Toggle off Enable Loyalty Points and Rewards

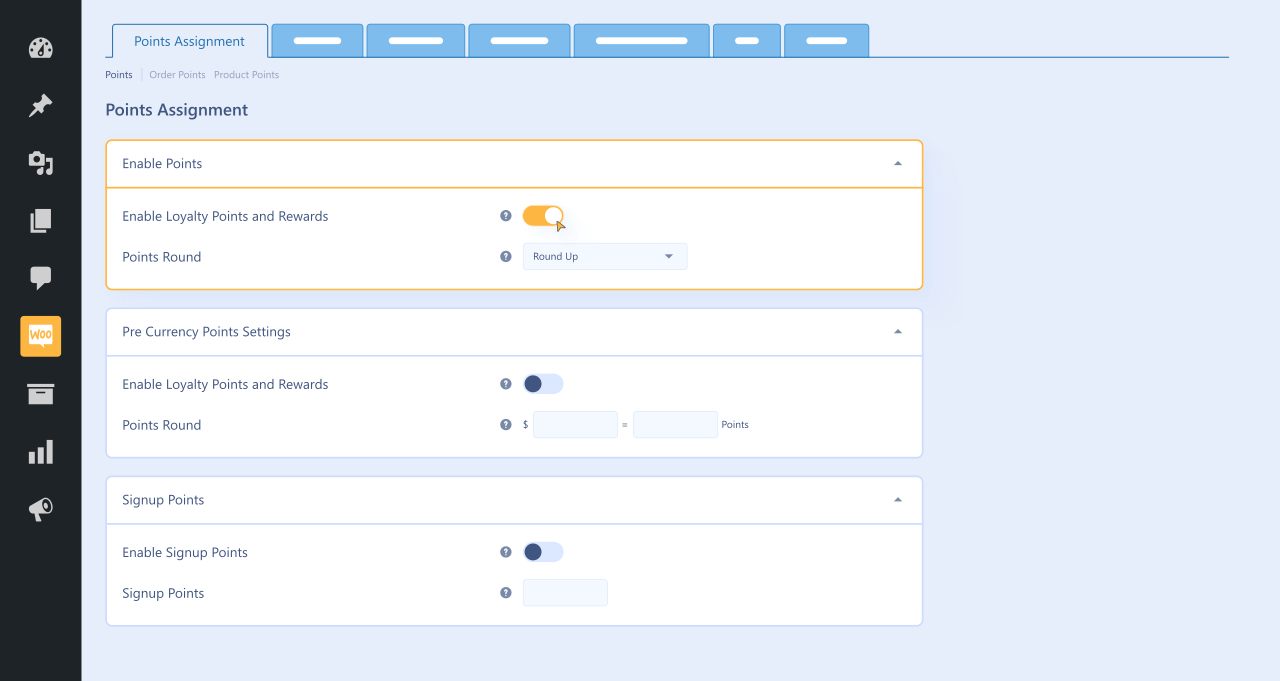[543, 215]
